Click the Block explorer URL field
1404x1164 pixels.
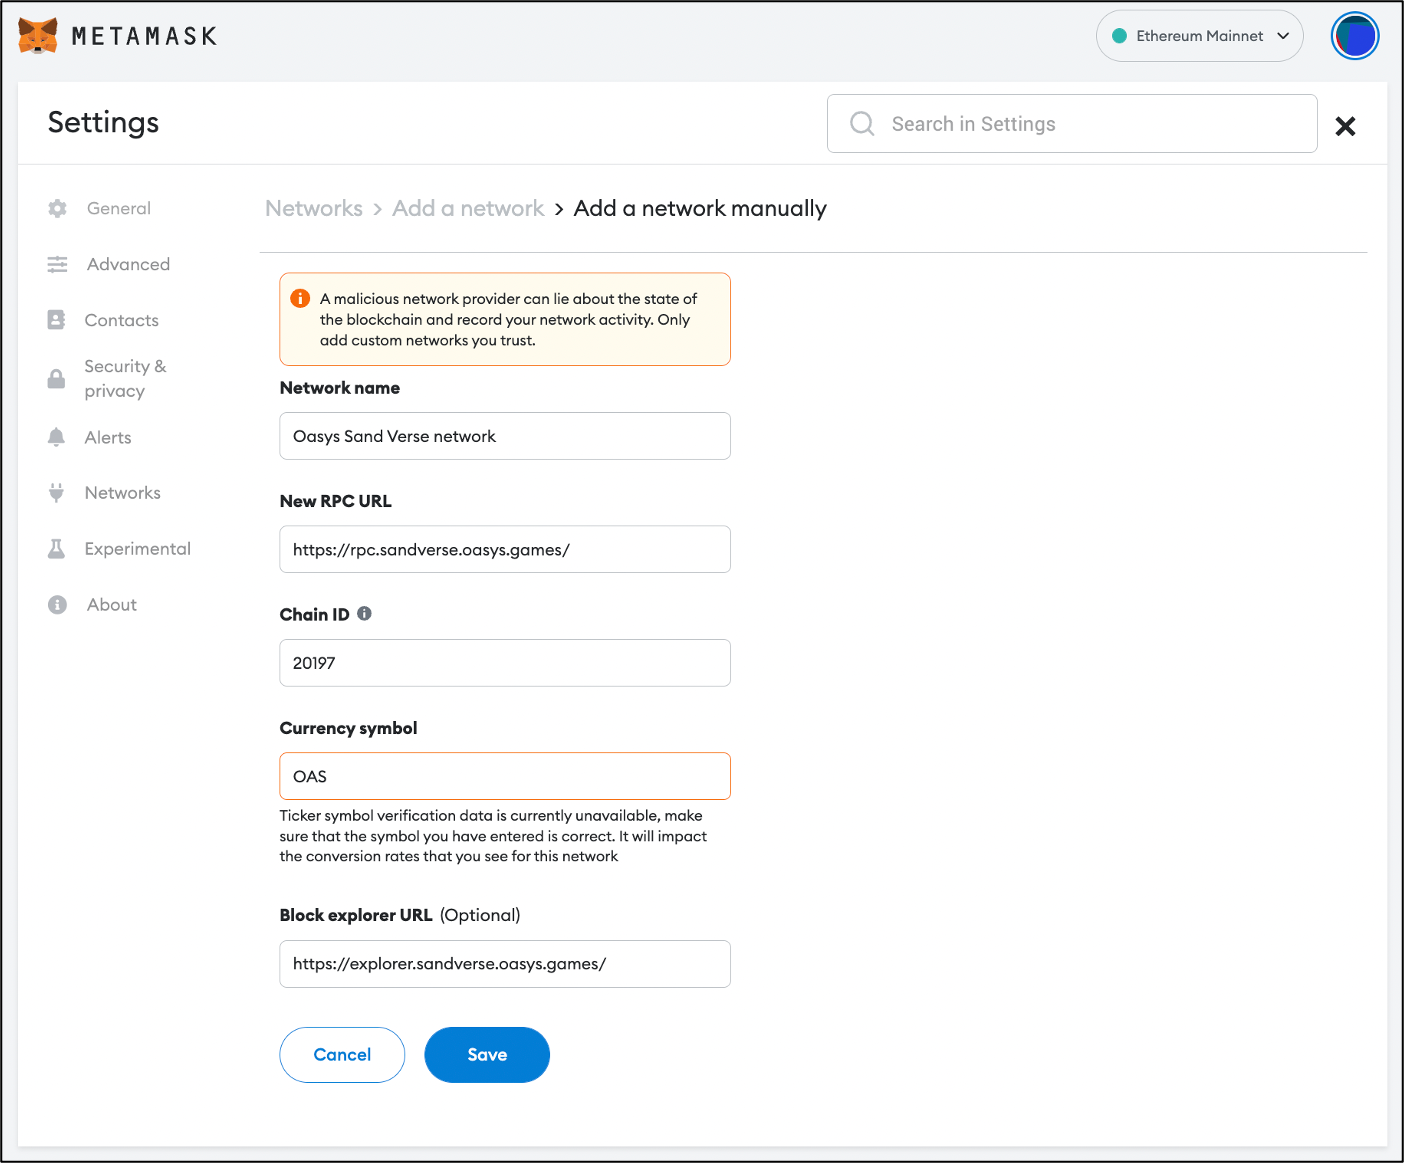(505, 964)
